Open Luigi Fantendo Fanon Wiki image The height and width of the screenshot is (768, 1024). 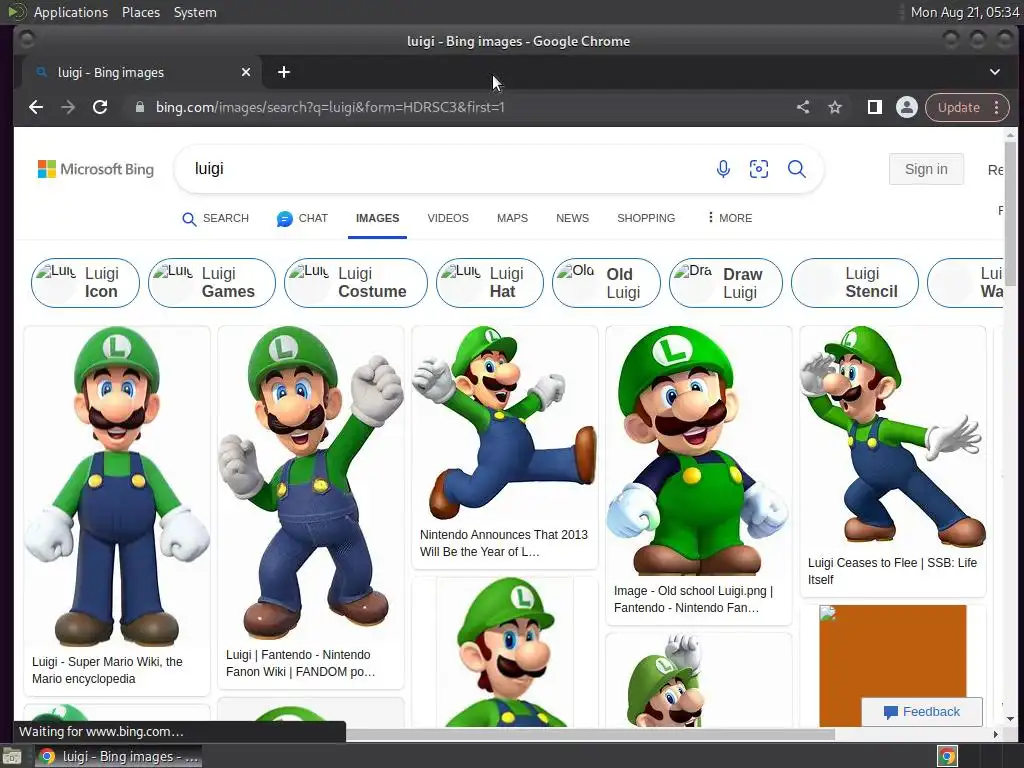[x=311, y=483]
